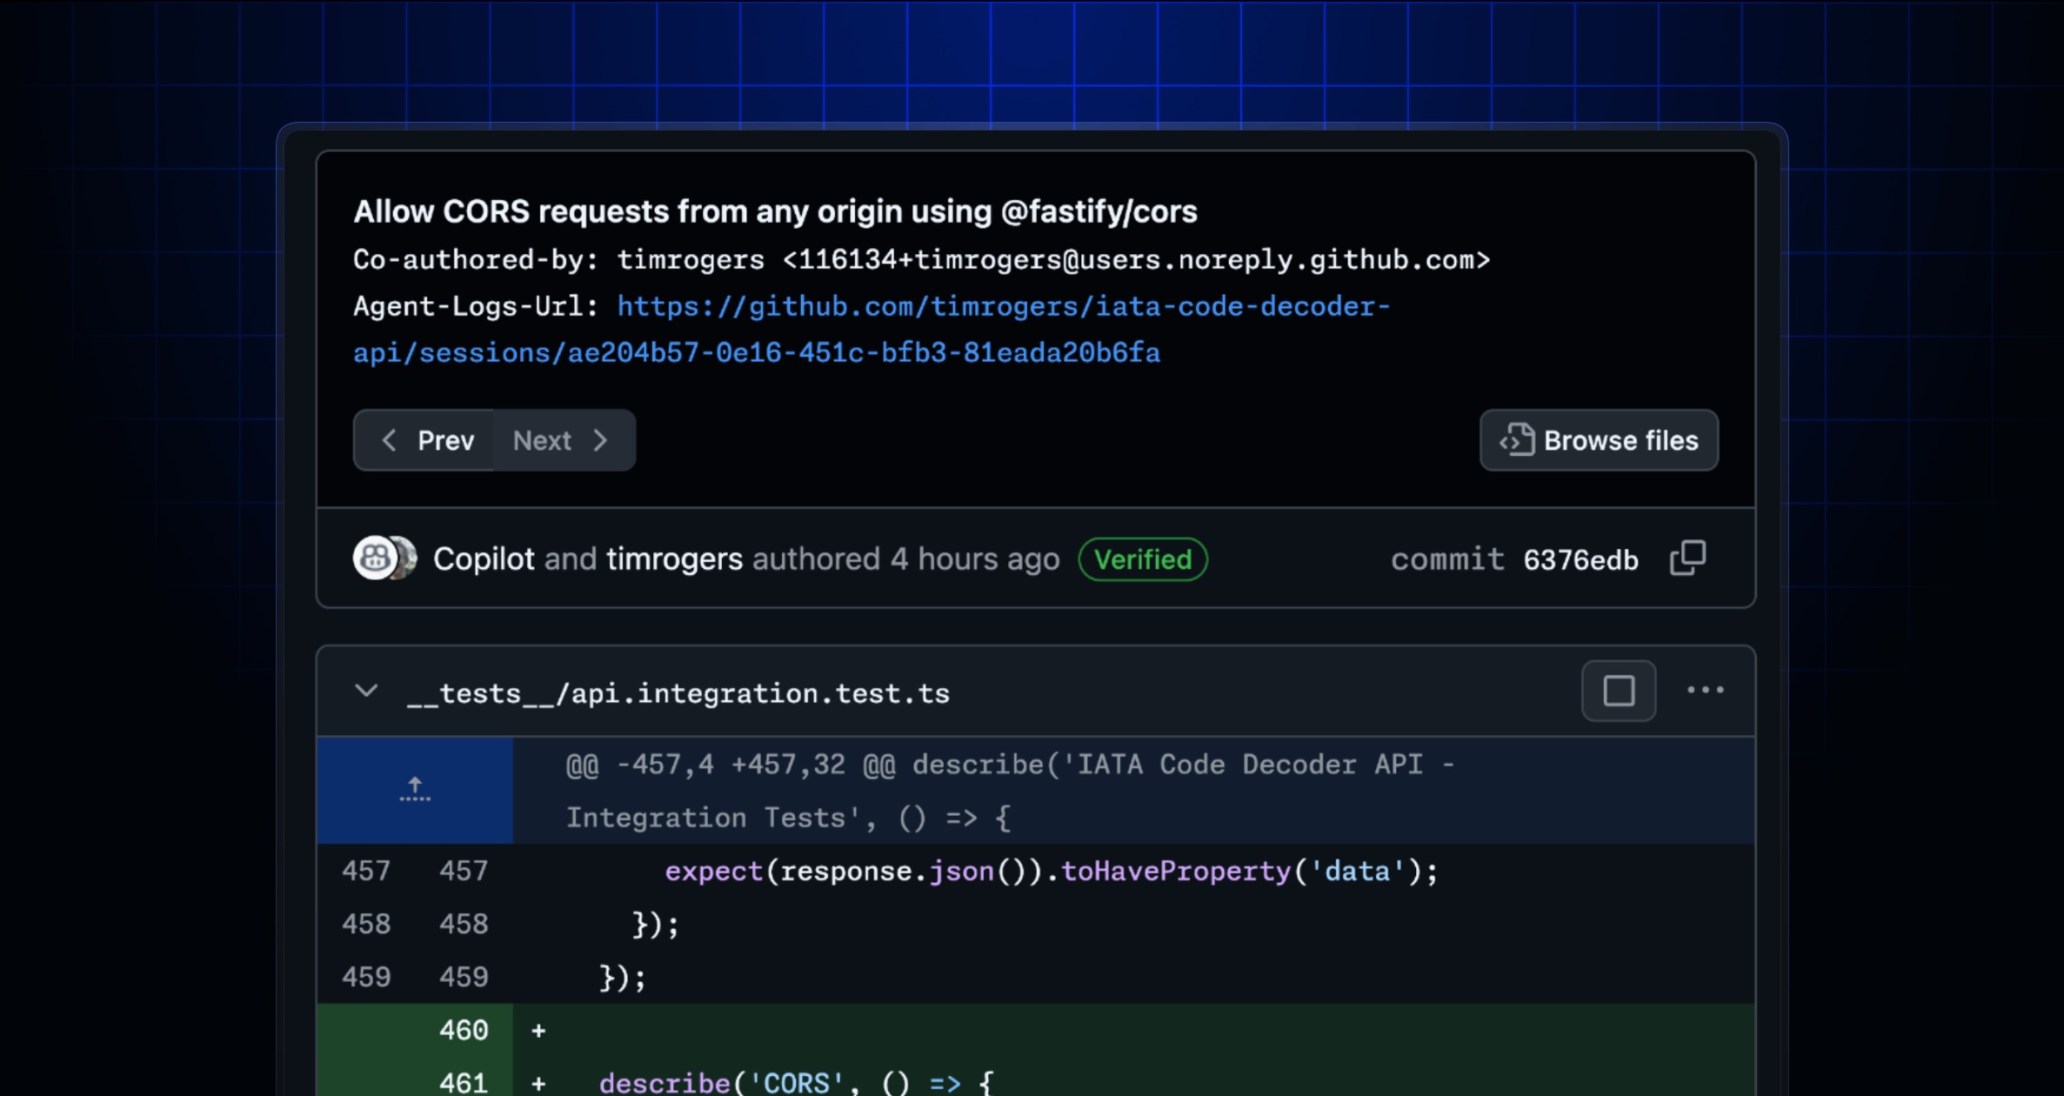The width and height of the screenshot is (2064, 1096).
Task: Collapse the api.integration.test.ts file diff
Action: (366, 691)
